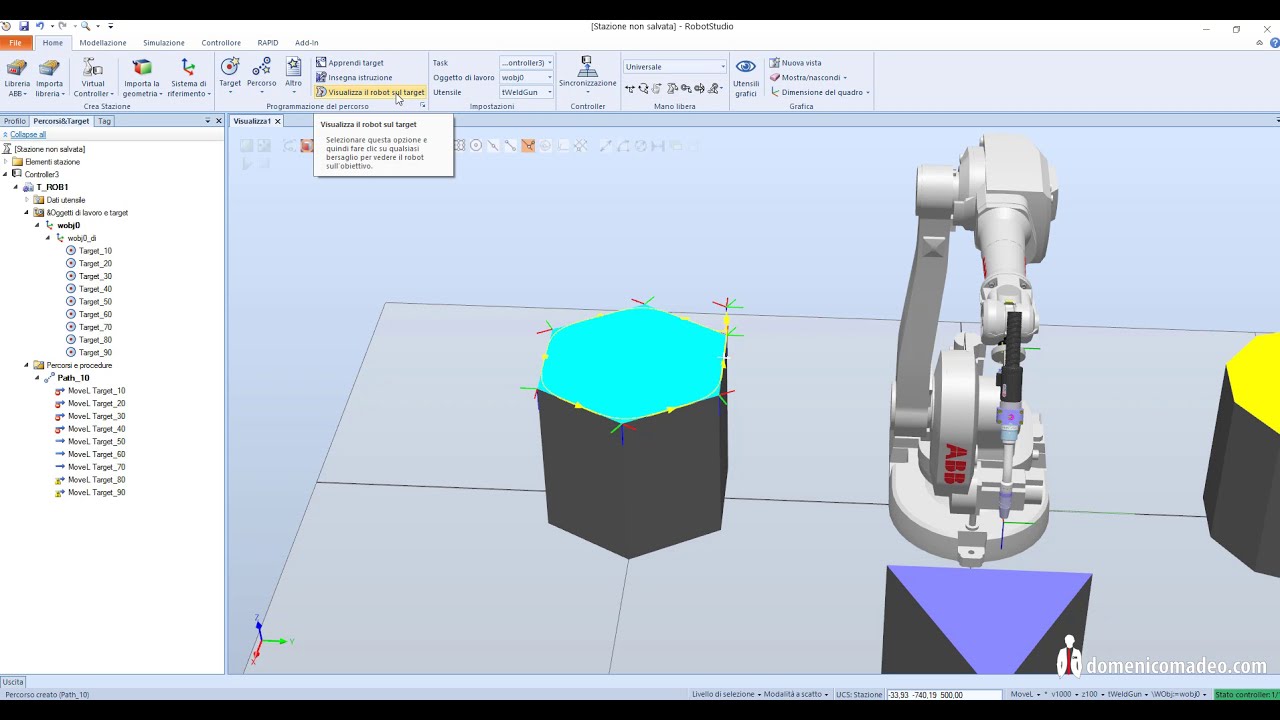Click the Nuova vista icon
The height and width of the screenshot is (720, 1280).
coord(800,62)
